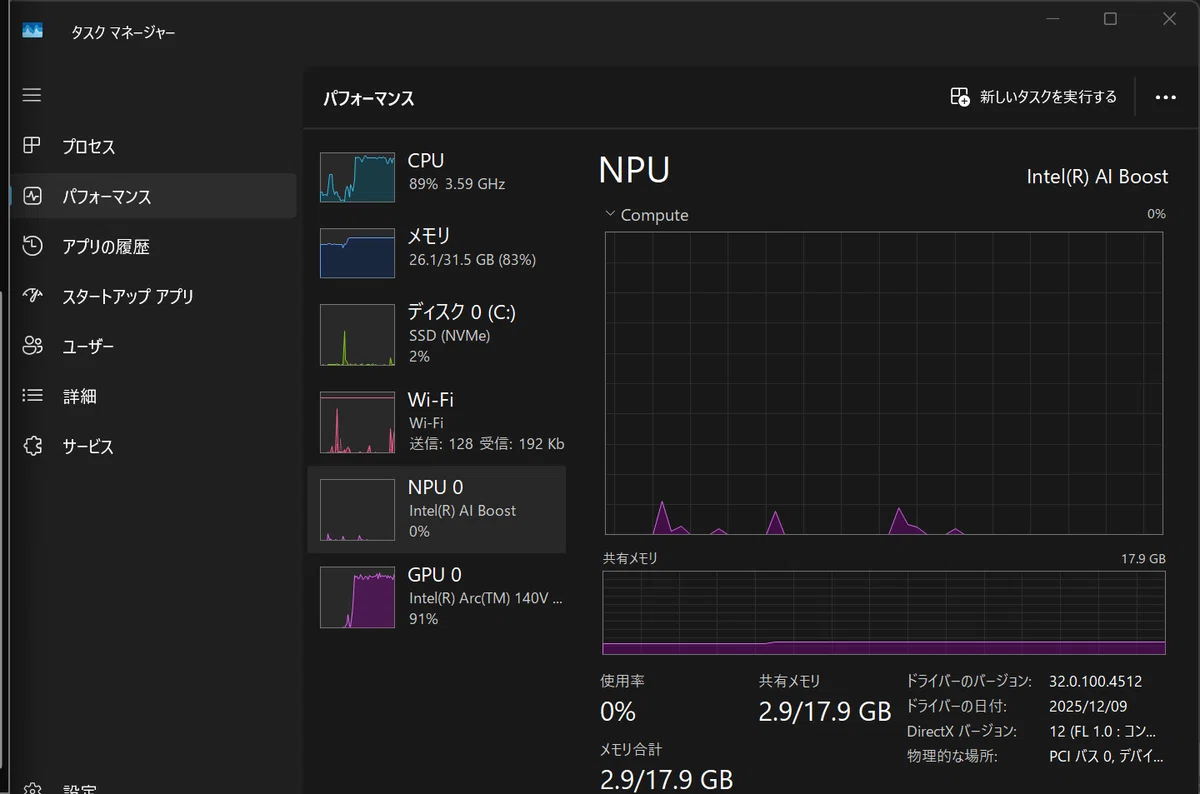1200x794 pixels.
Task: Select the Wi-Fi performance entry
Action: 436,421
